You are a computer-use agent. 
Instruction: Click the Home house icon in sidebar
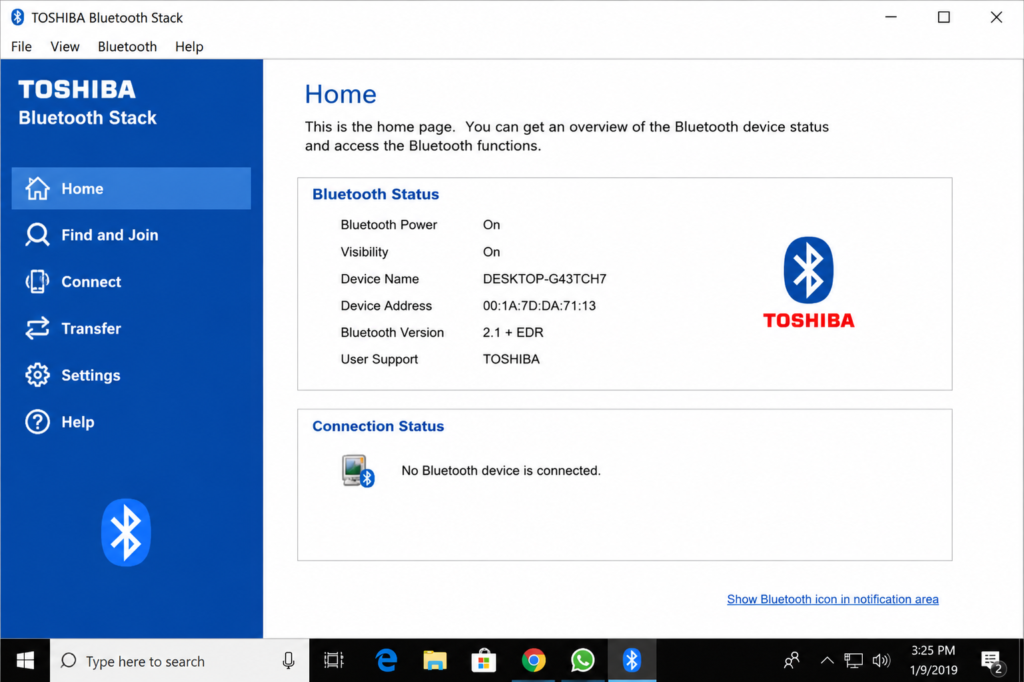click(x=37, y=188)
